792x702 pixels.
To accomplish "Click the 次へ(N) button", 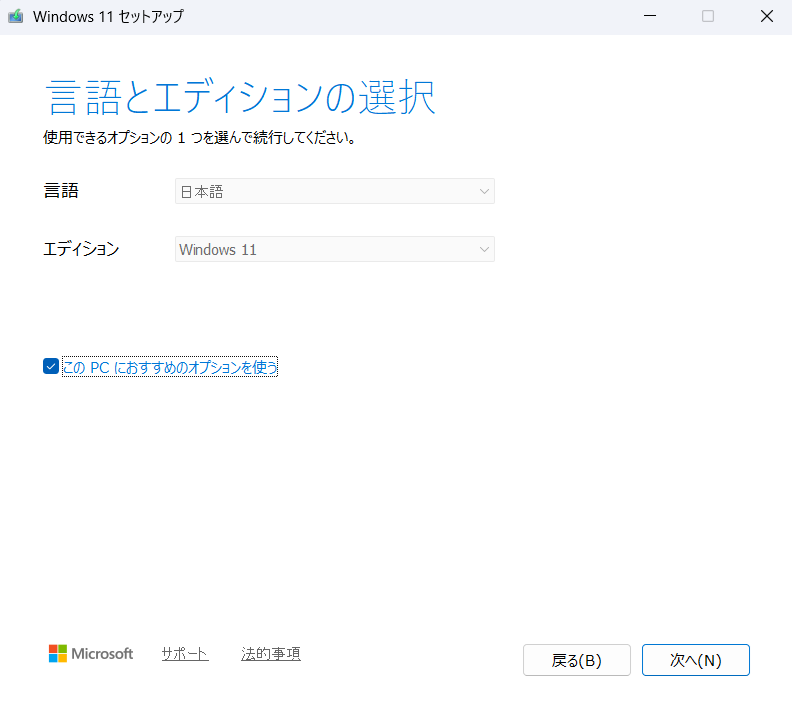I will [696, 660].
